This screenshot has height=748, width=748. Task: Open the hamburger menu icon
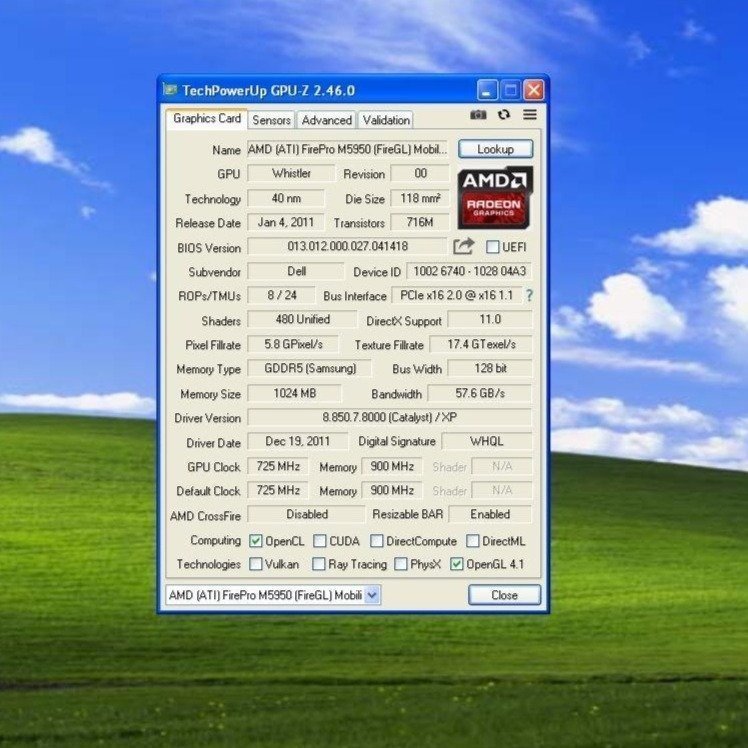pos(530,115)
